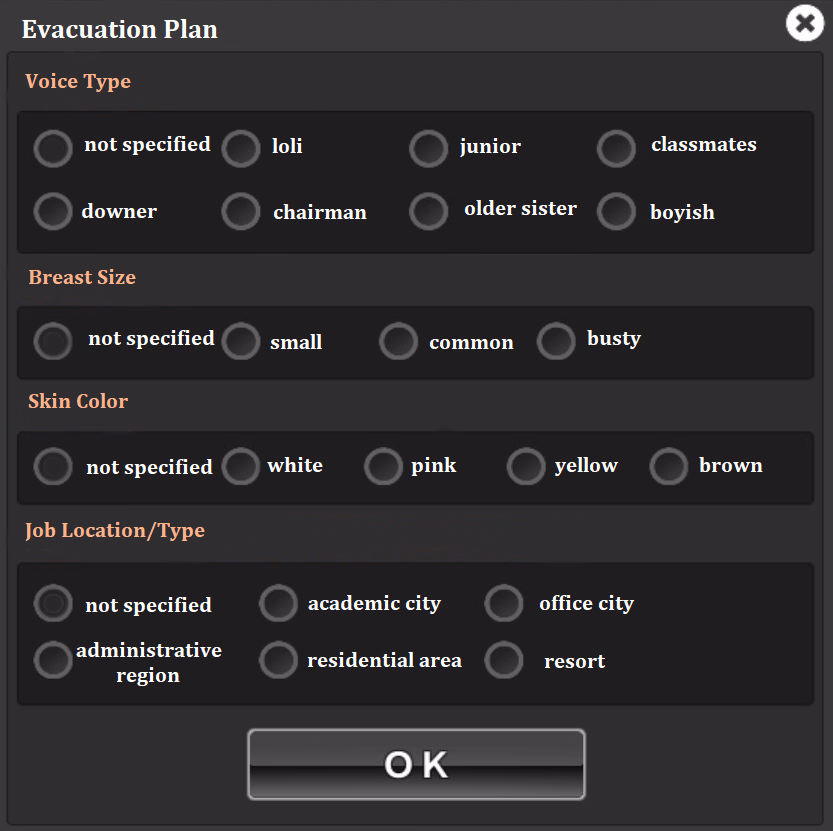Pick the "classmates" voice option
Image resolution: width=833 pixels, height=831 pixels.
tap(616, 148)
